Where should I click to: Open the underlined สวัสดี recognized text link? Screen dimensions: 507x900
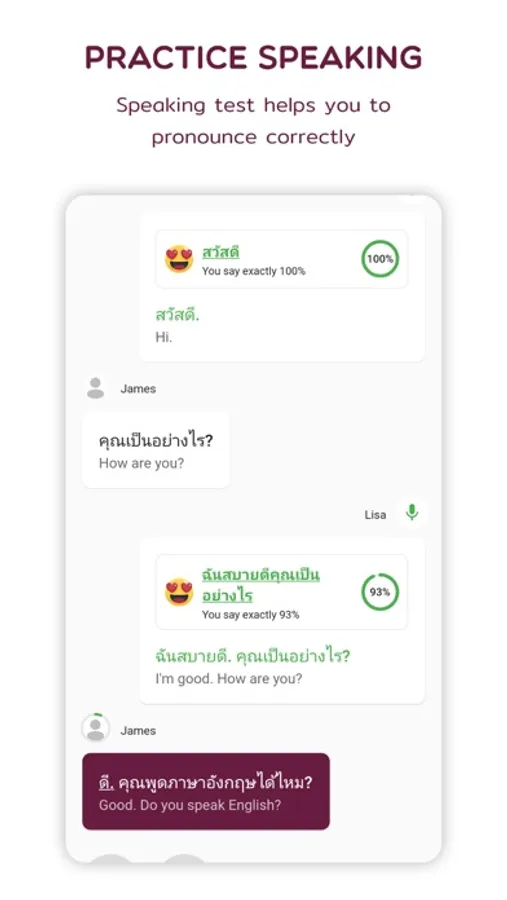(x=220, y=252)
